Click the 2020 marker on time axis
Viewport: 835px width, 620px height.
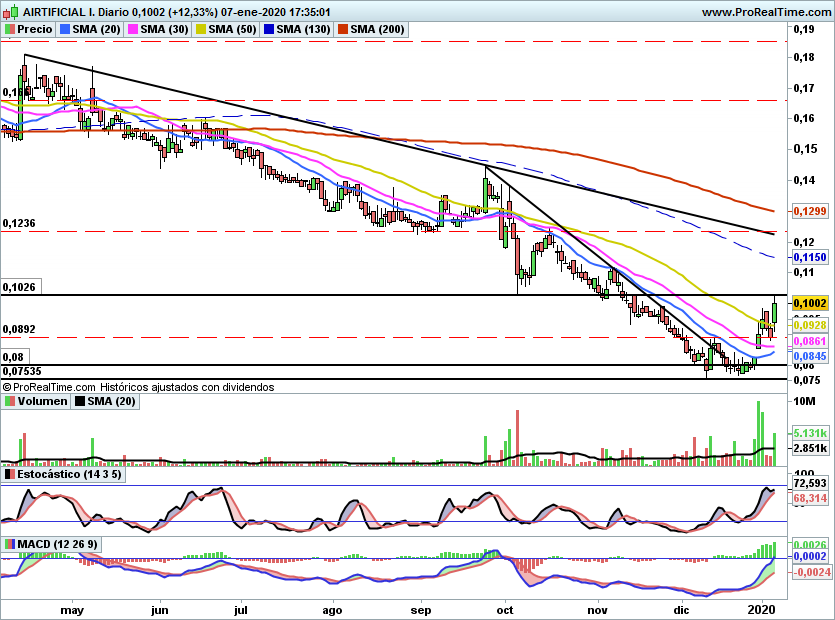pos(762,607)
